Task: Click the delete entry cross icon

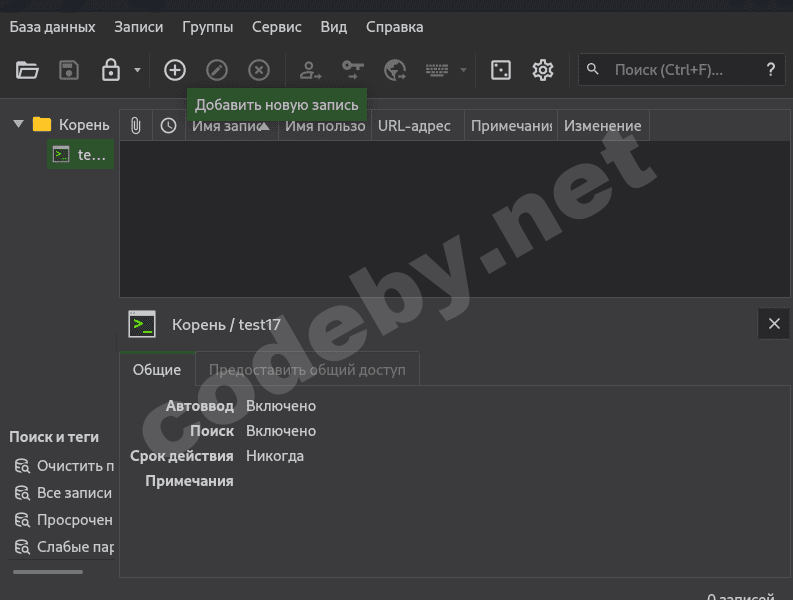Action: coord(258,70)
